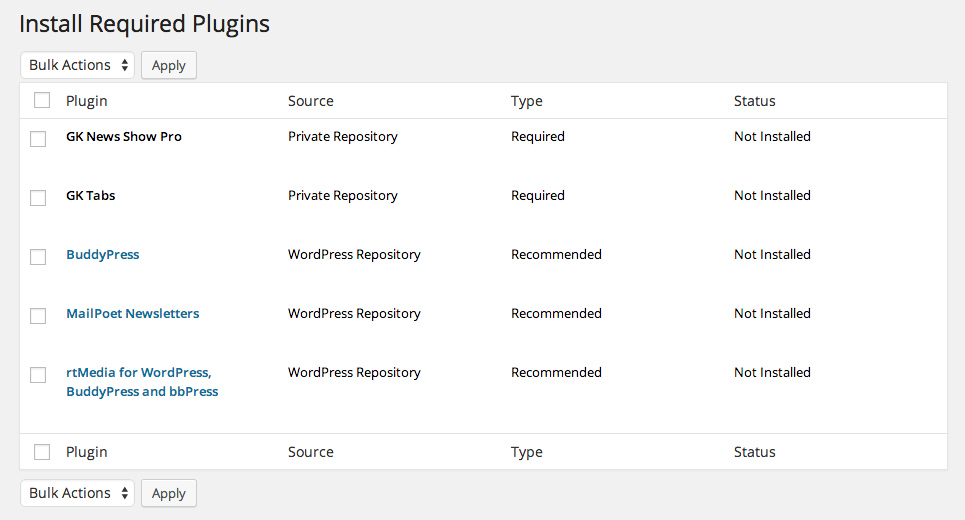The width and height of the screenshot is (965, 520).
Task: Select the rtMedia plugin checkbox
Action: (38, 375)
